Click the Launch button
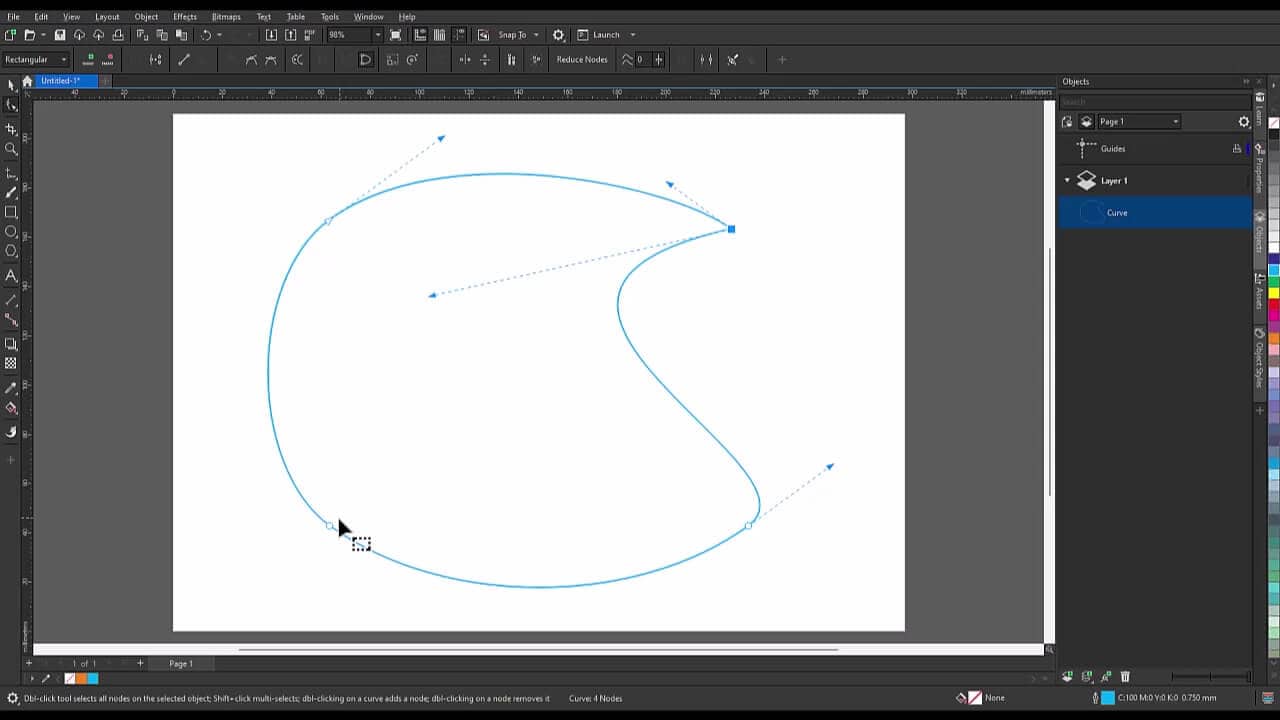Screen dimensions: 1280x720 (606, 35)
